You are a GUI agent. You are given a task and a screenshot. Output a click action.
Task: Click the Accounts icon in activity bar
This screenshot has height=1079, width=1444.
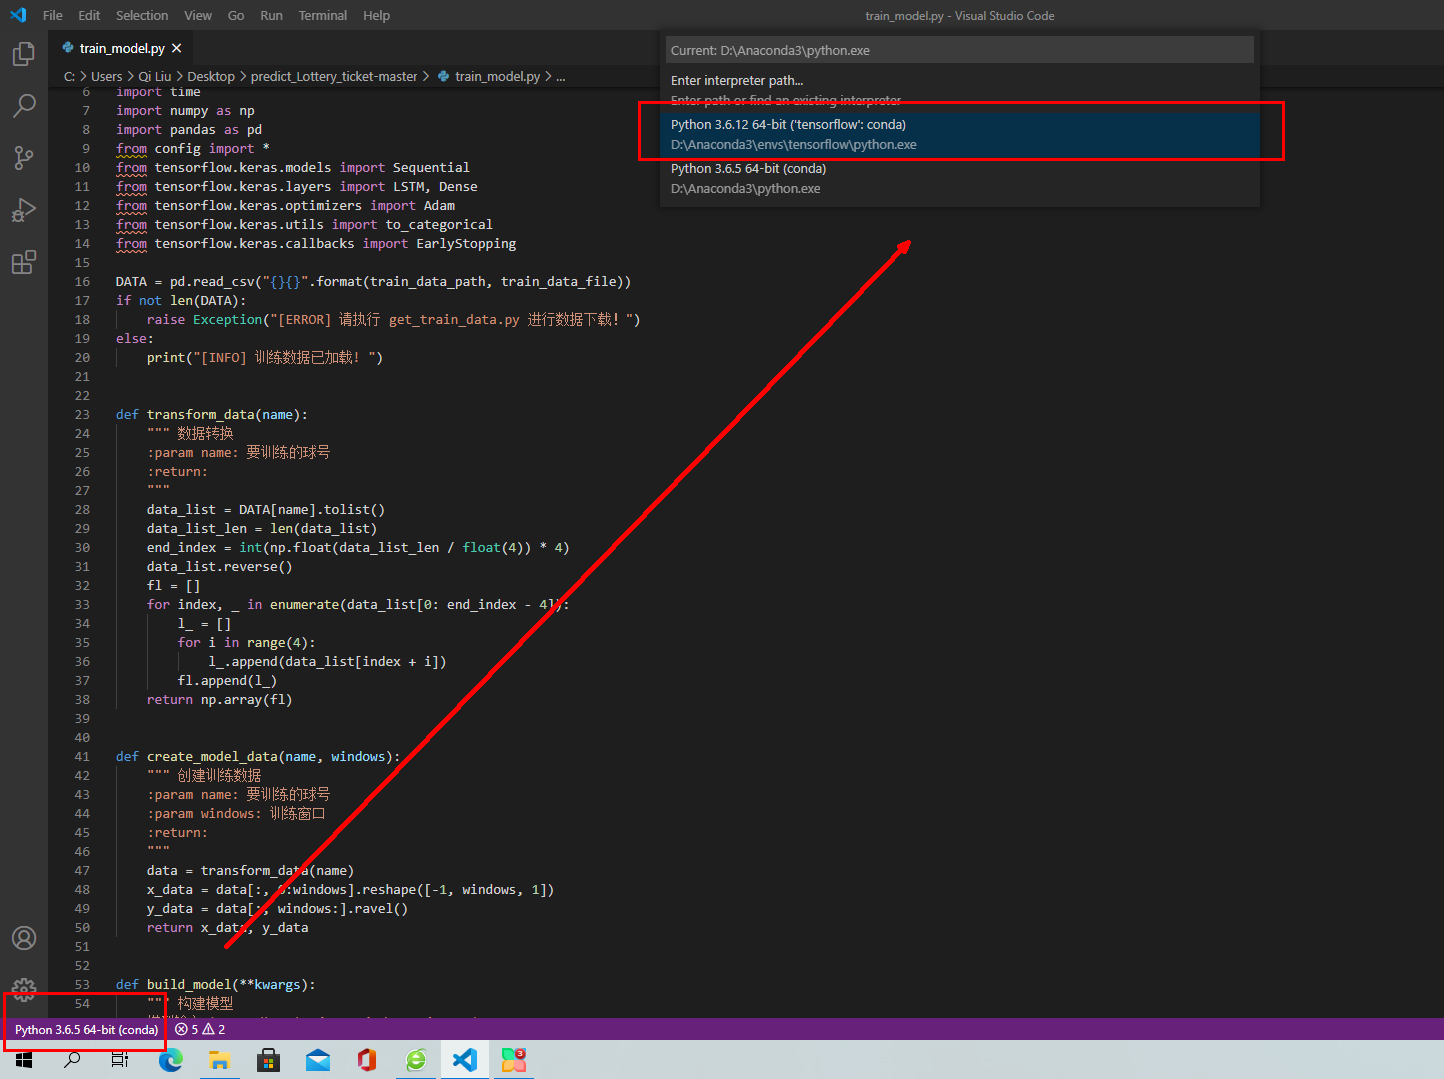point(23,938)
